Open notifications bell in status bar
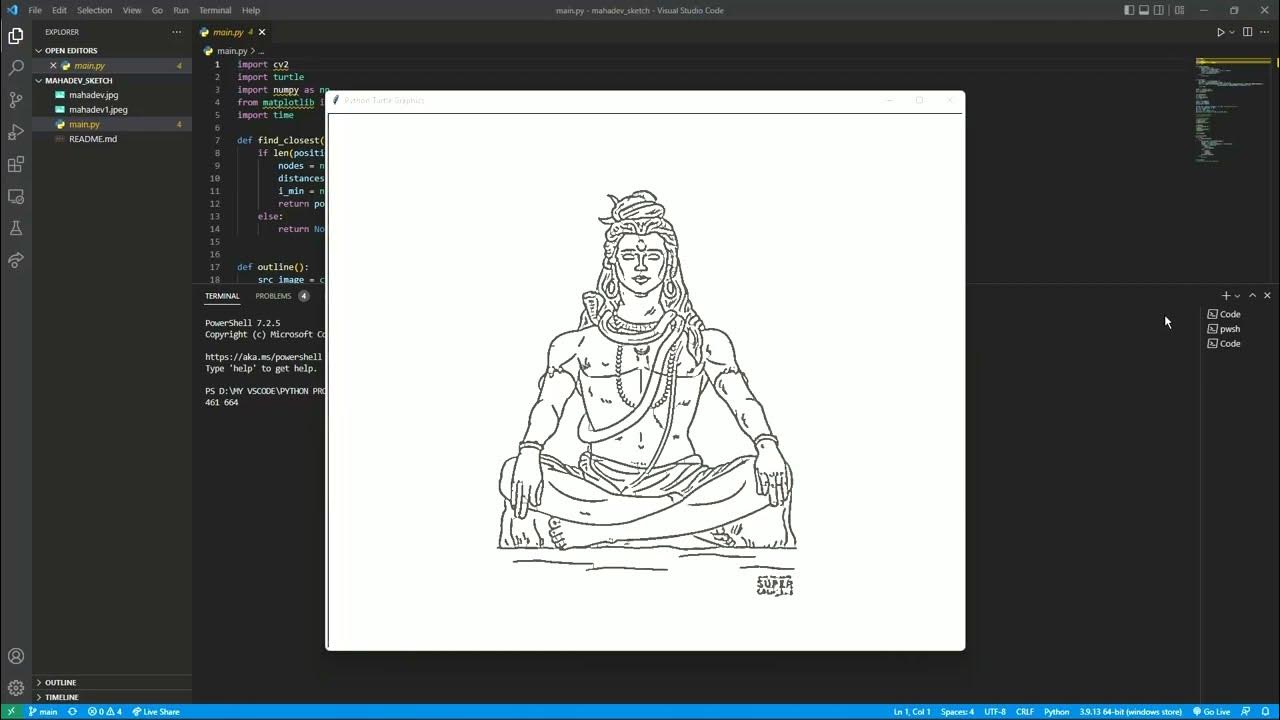The height and width of the screenshot is (720, 1280). [x=1267, y=712]
